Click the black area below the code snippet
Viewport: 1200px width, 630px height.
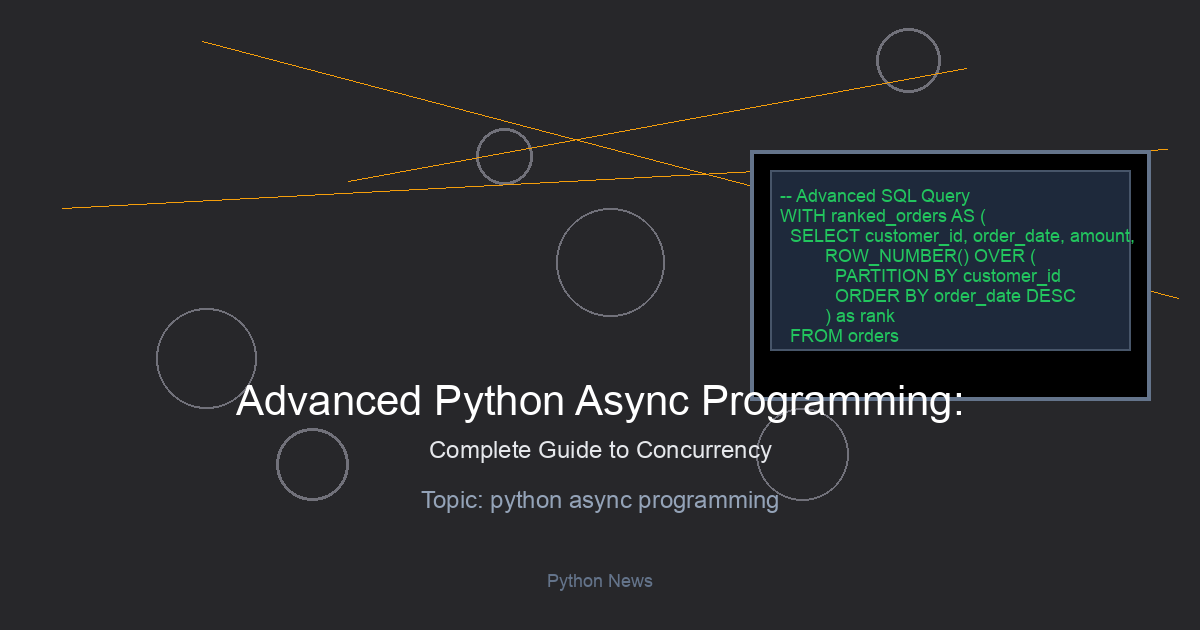[950, 375]
